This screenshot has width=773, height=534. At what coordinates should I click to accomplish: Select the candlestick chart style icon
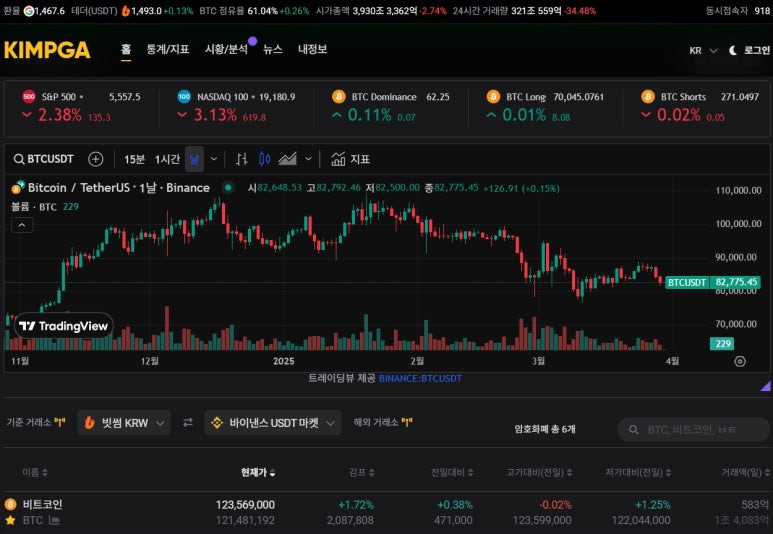(x=265, y=159)
